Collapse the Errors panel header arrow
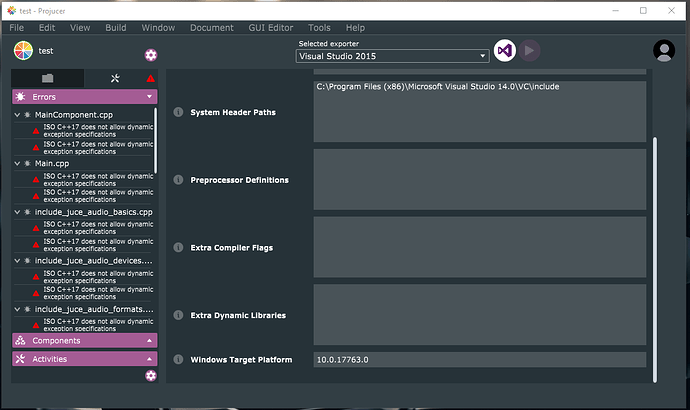Image resolution: width=690 pixels, height=410 pixels. (x=150, y=97)
